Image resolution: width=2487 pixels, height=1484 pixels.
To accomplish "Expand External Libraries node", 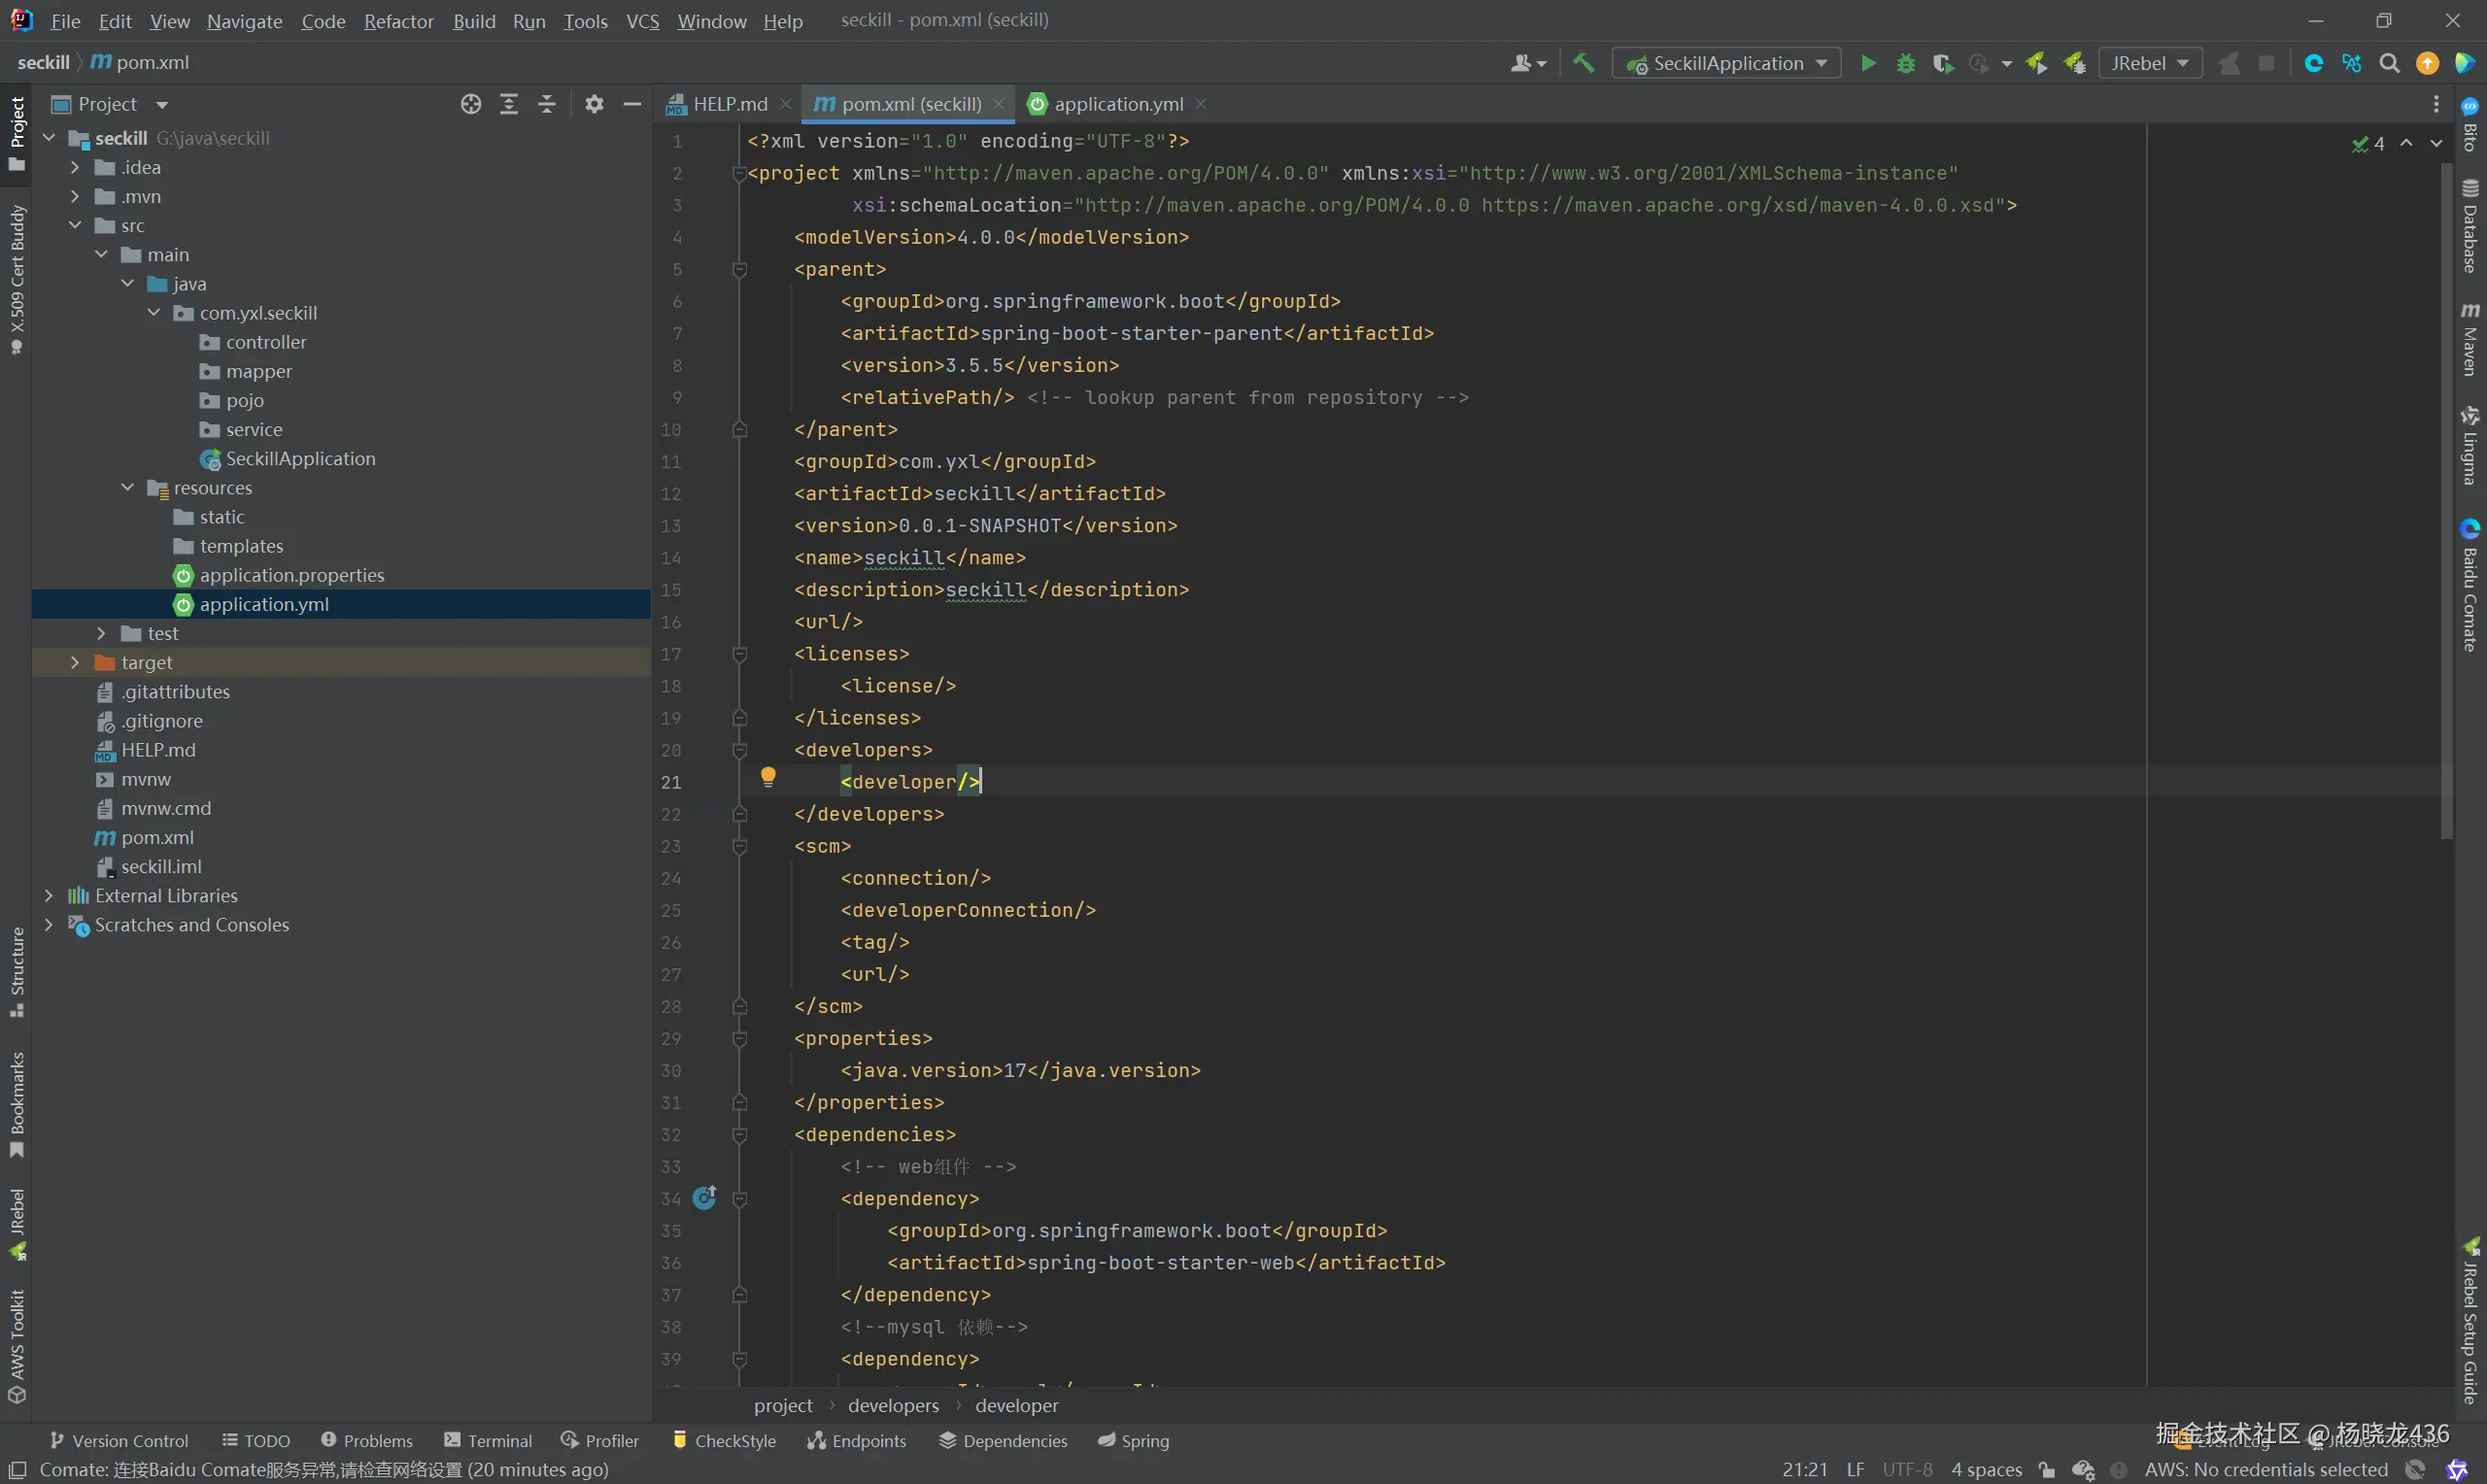I will click(x=49, y=895).
